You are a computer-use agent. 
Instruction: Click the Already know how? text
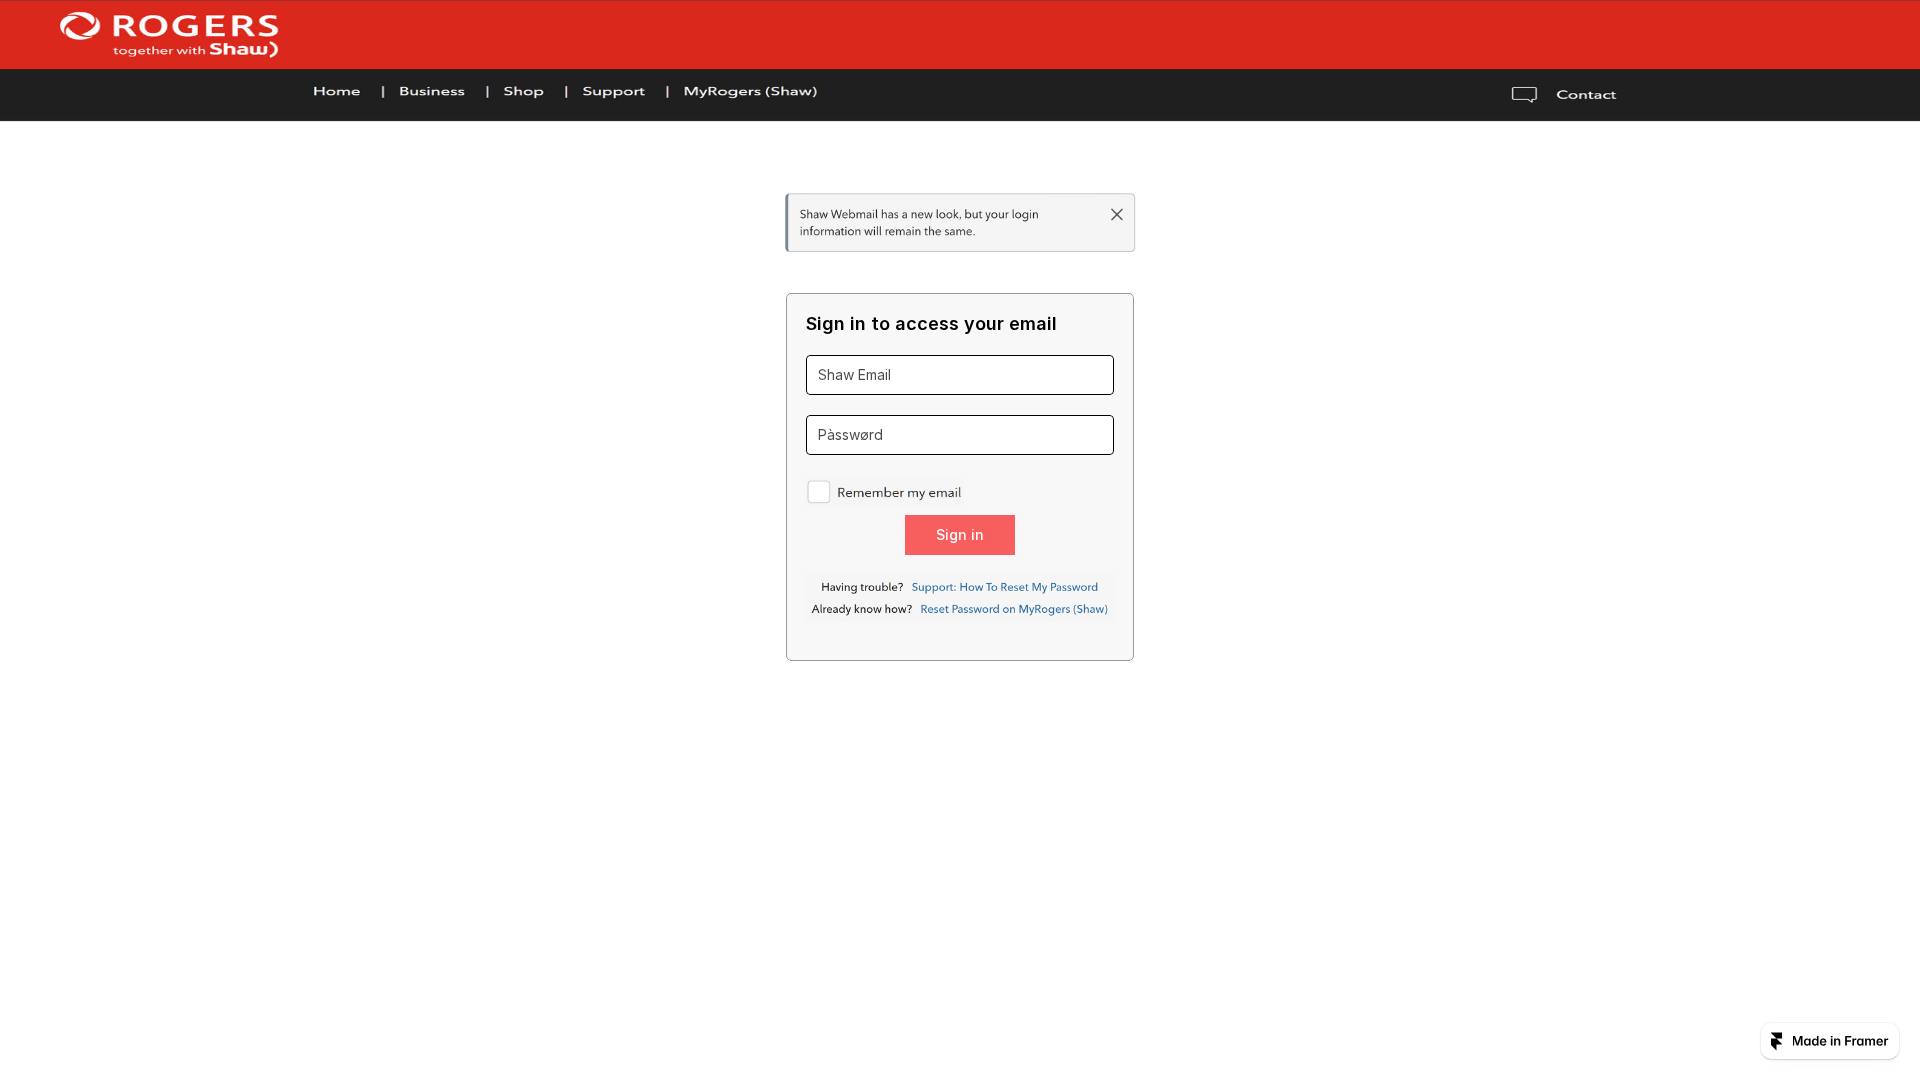click(x=862, y=609)
